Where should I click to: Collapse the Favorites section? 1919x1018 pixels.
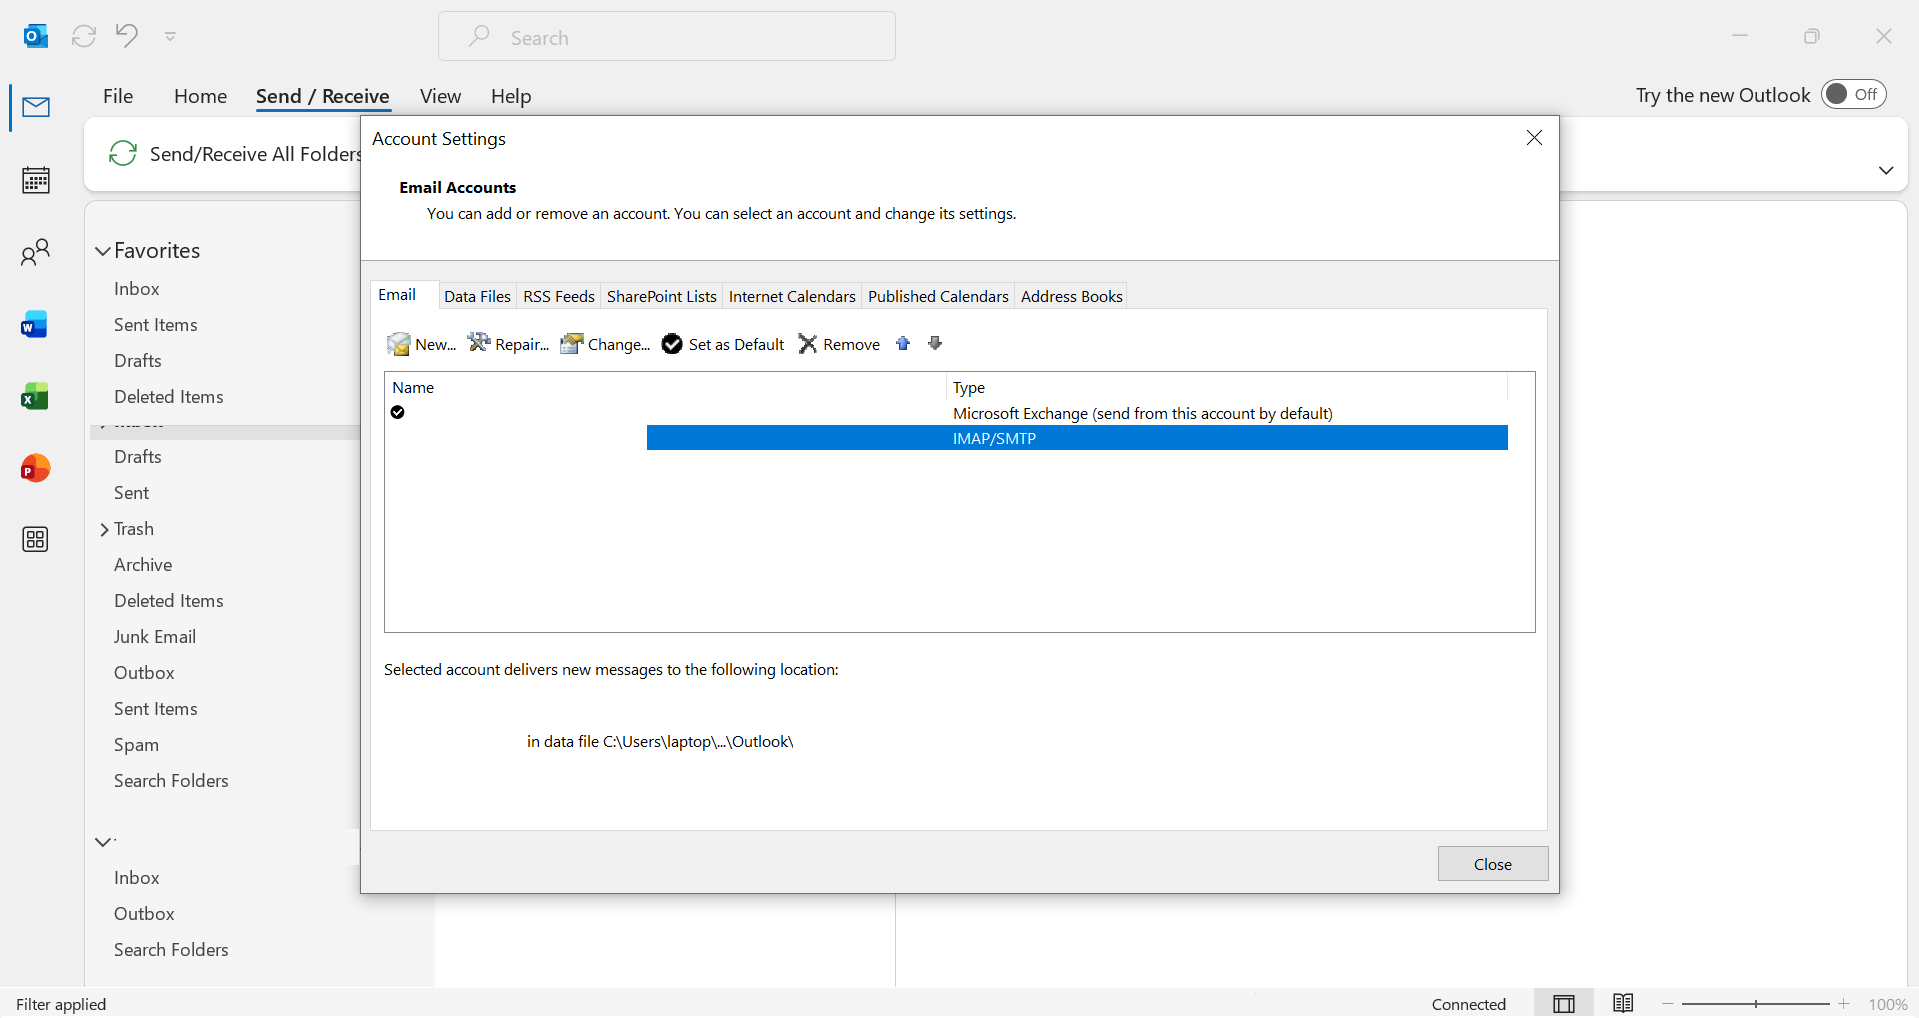point(103,251)
